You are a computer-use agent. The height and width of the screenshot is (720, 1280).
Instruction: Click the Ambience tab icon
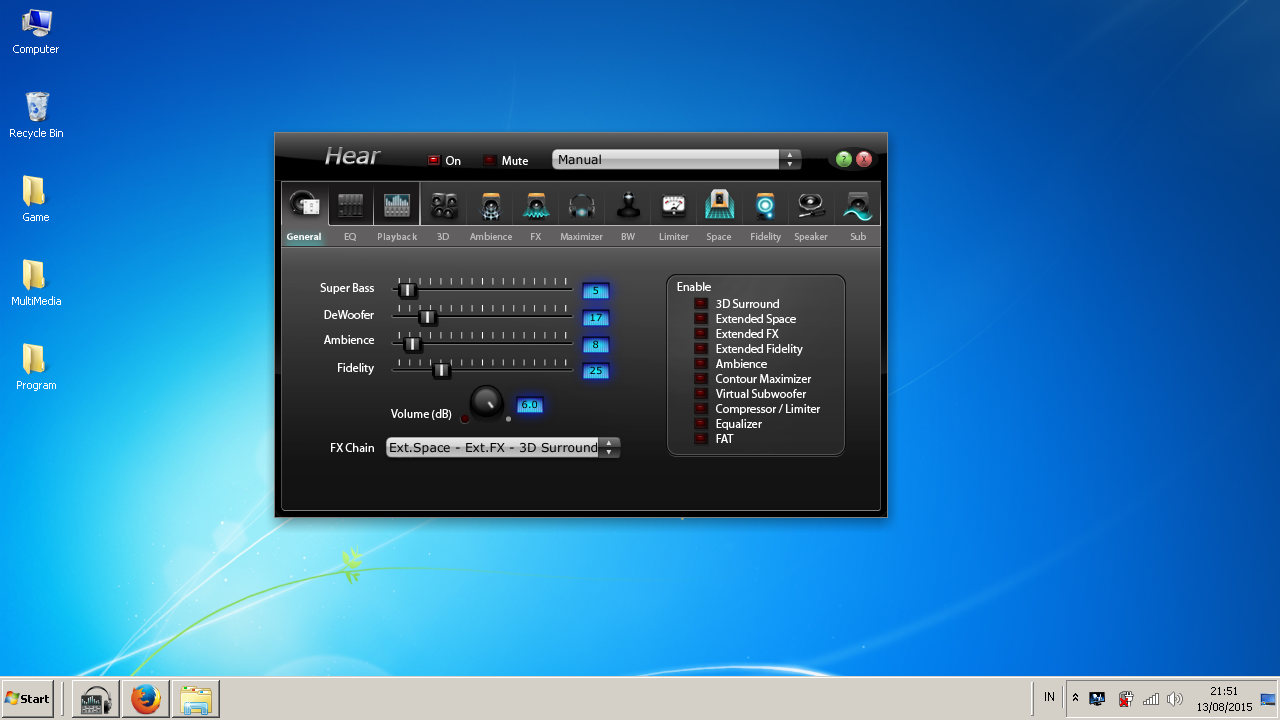pos(490,205)
